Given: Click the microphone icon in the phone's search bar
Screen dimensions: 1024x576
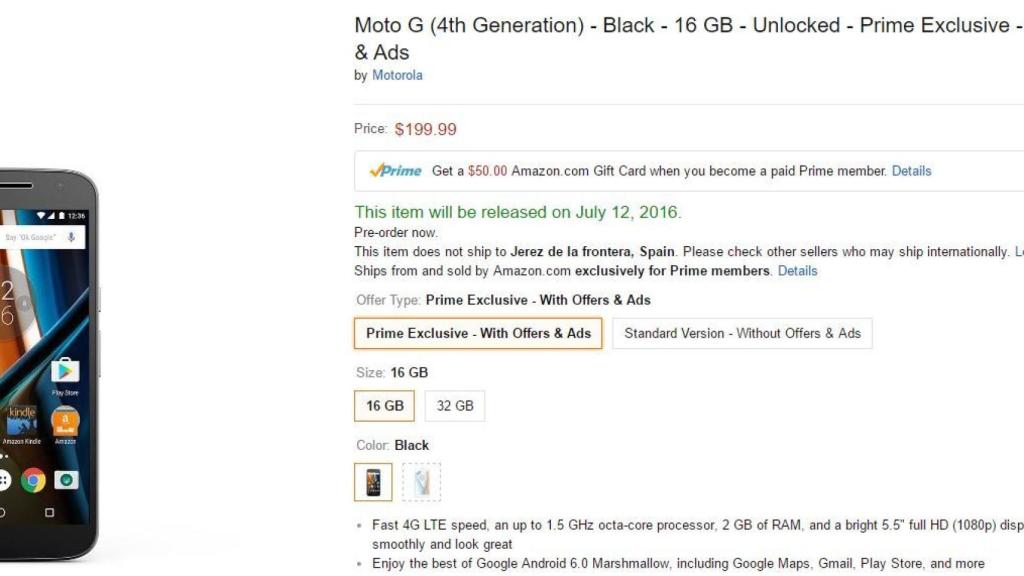Looking at the screenshot, I should (72, 237).
